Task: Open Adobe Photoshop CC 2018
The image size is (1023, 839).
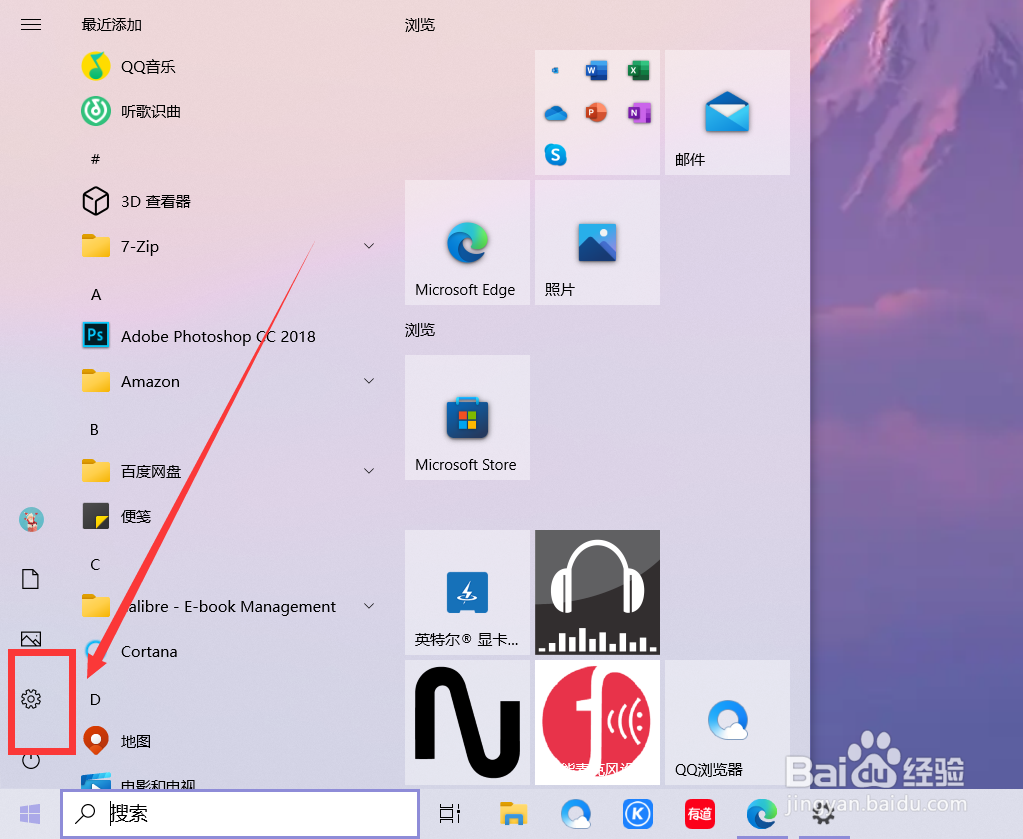Action: click(x=228, y=336)
